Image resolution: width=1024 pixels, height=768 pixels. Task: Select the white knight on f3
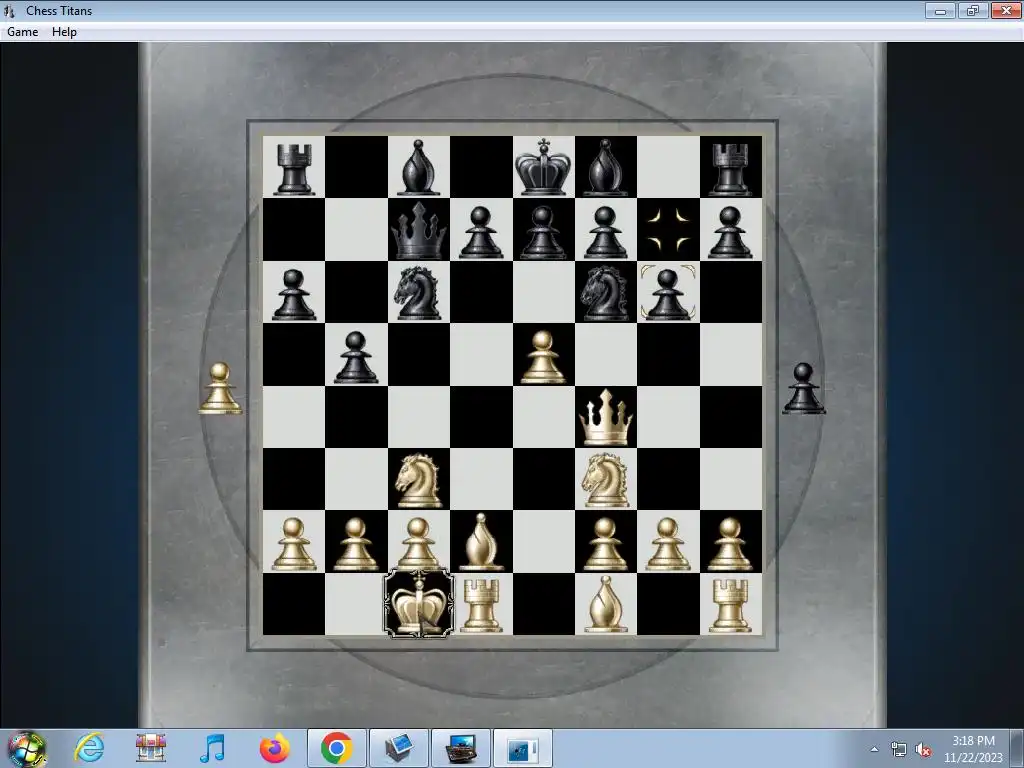point(606,480)
